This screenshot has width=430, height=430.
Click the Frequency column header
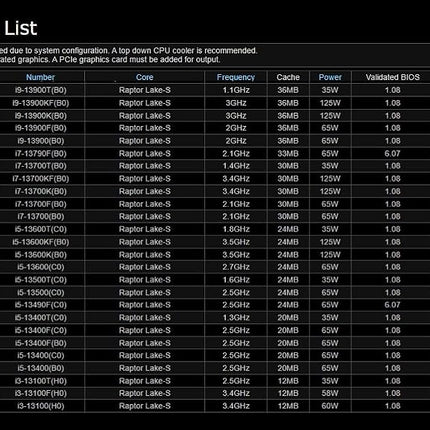coord(236,77)
